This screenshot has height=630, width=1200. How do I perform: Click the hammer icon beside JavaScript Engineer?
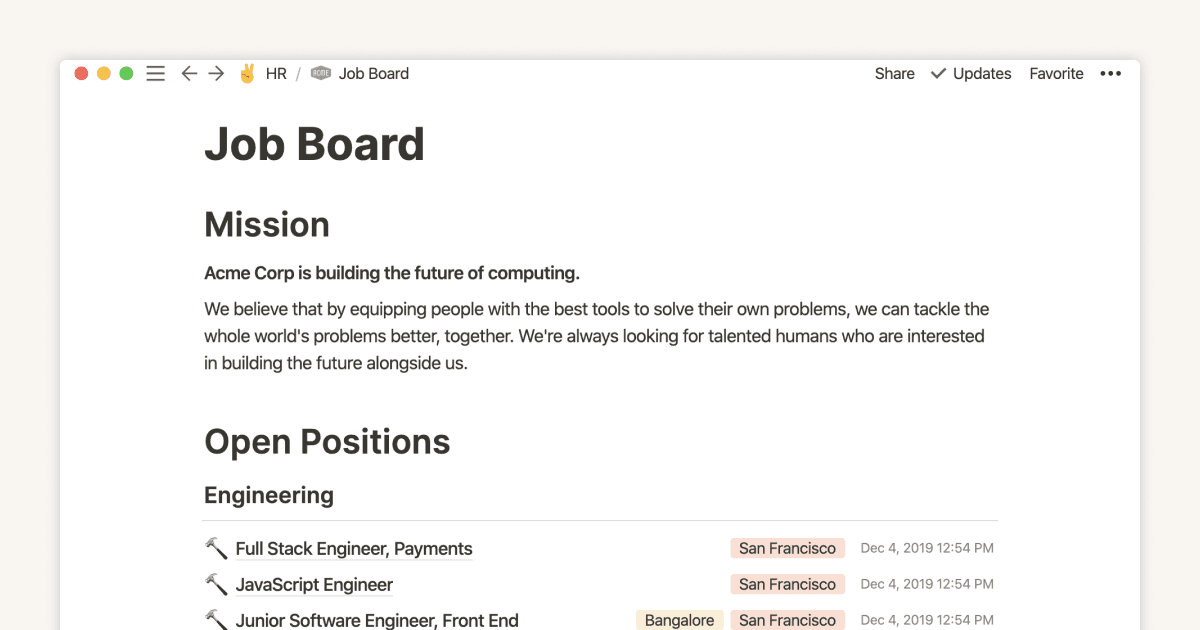[215, 584]
